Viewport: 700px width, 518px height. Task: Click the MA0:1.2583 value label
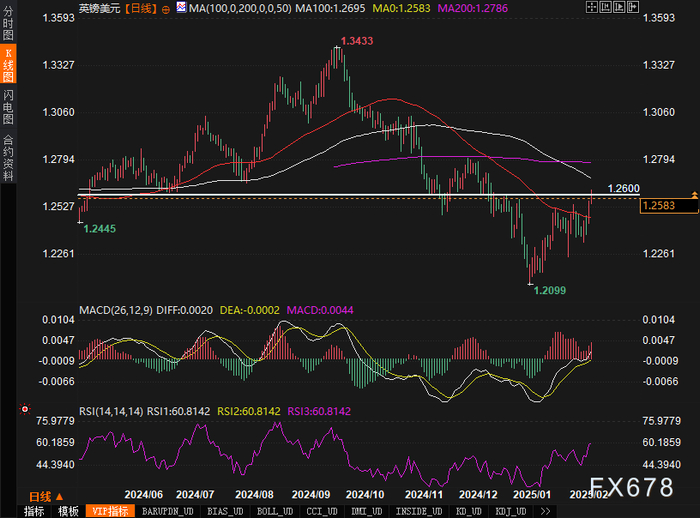pos(401,8)
